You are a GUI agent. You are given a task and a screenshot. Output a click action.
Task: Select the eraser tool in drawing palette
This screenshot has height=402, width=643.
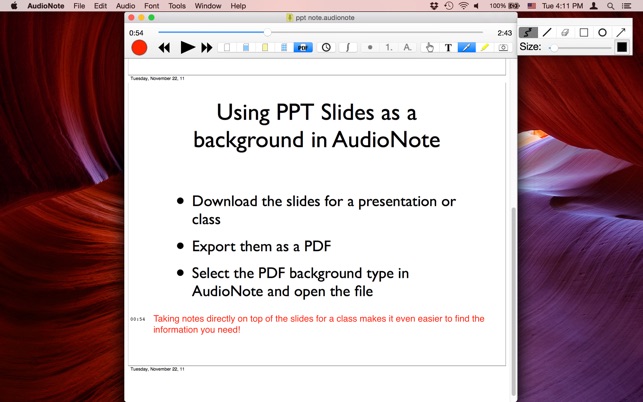tap(565, 32)
